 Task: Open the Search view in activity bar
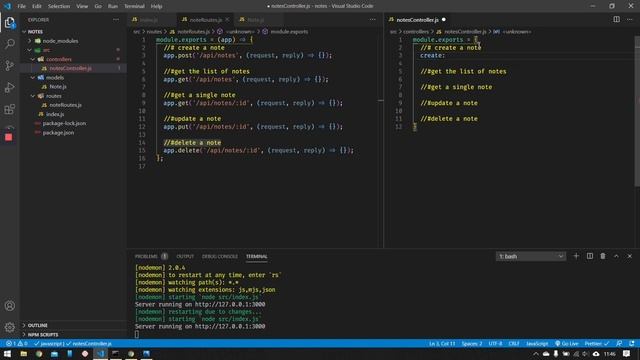[9, 44]
